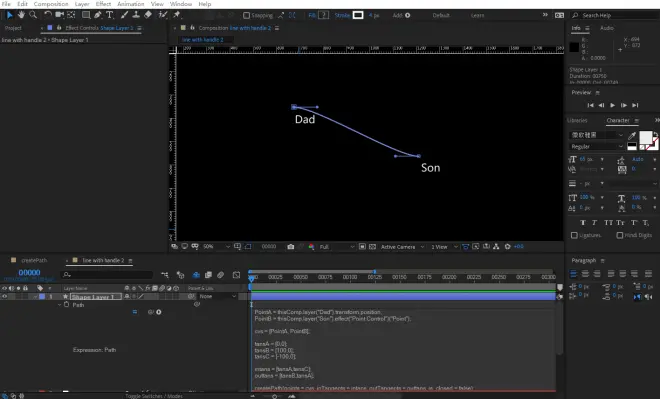Toggle Frame Blending switch in timeline
660x399 pixels.
(x=208, y=275)
